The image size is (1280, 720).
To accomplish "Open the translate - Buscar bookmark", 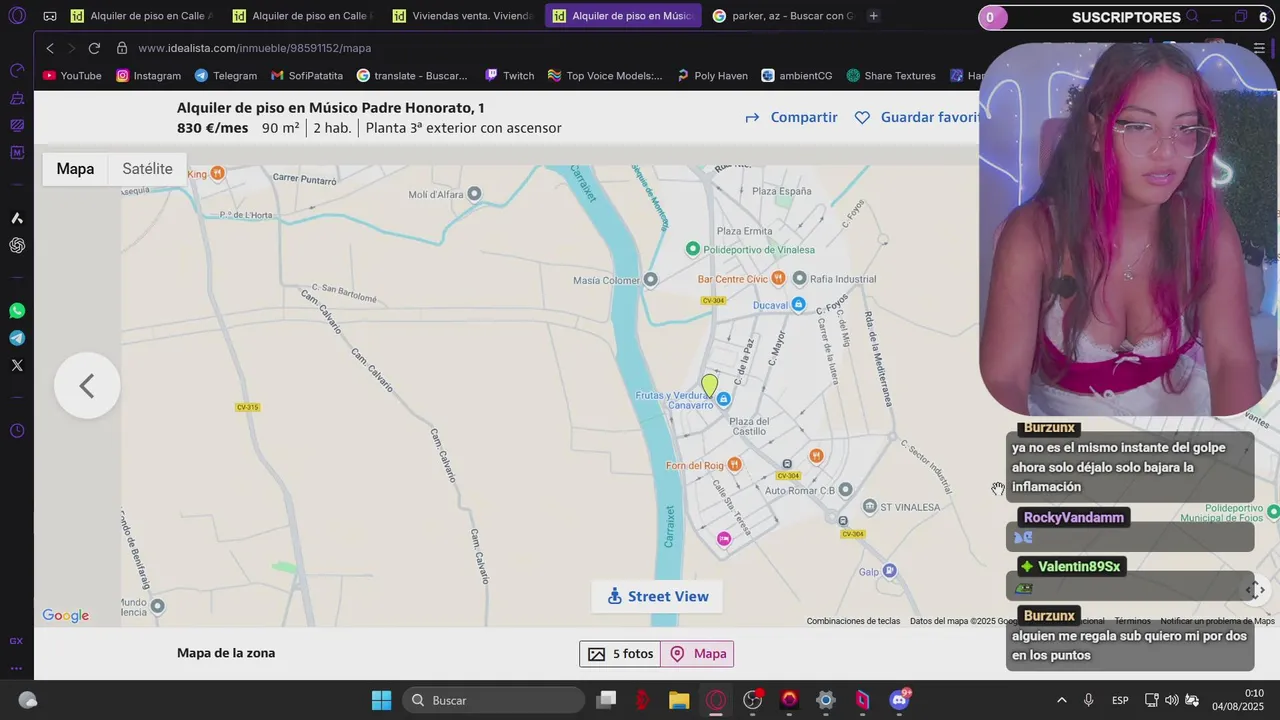I will click(412, 76).
